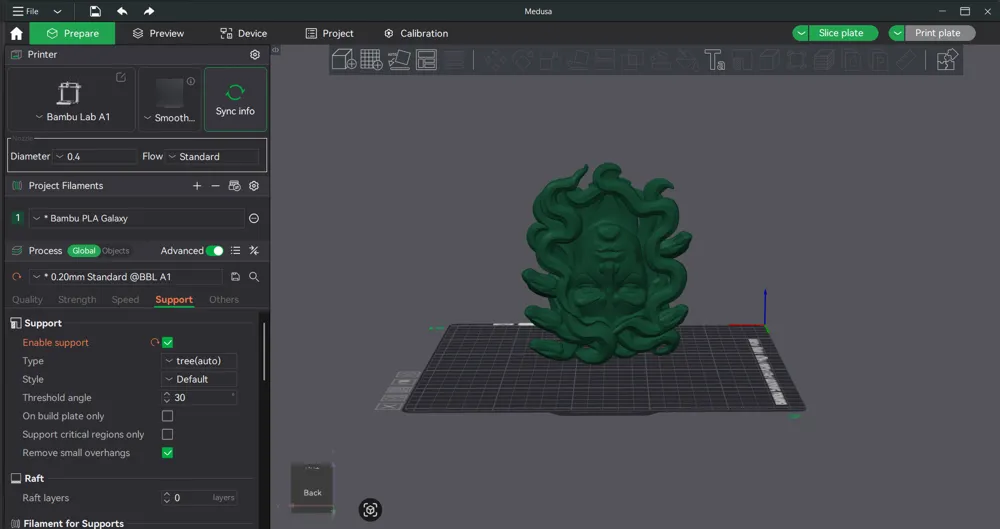
Task: Show the bed plate type info icon
Action: coord(191,81)
